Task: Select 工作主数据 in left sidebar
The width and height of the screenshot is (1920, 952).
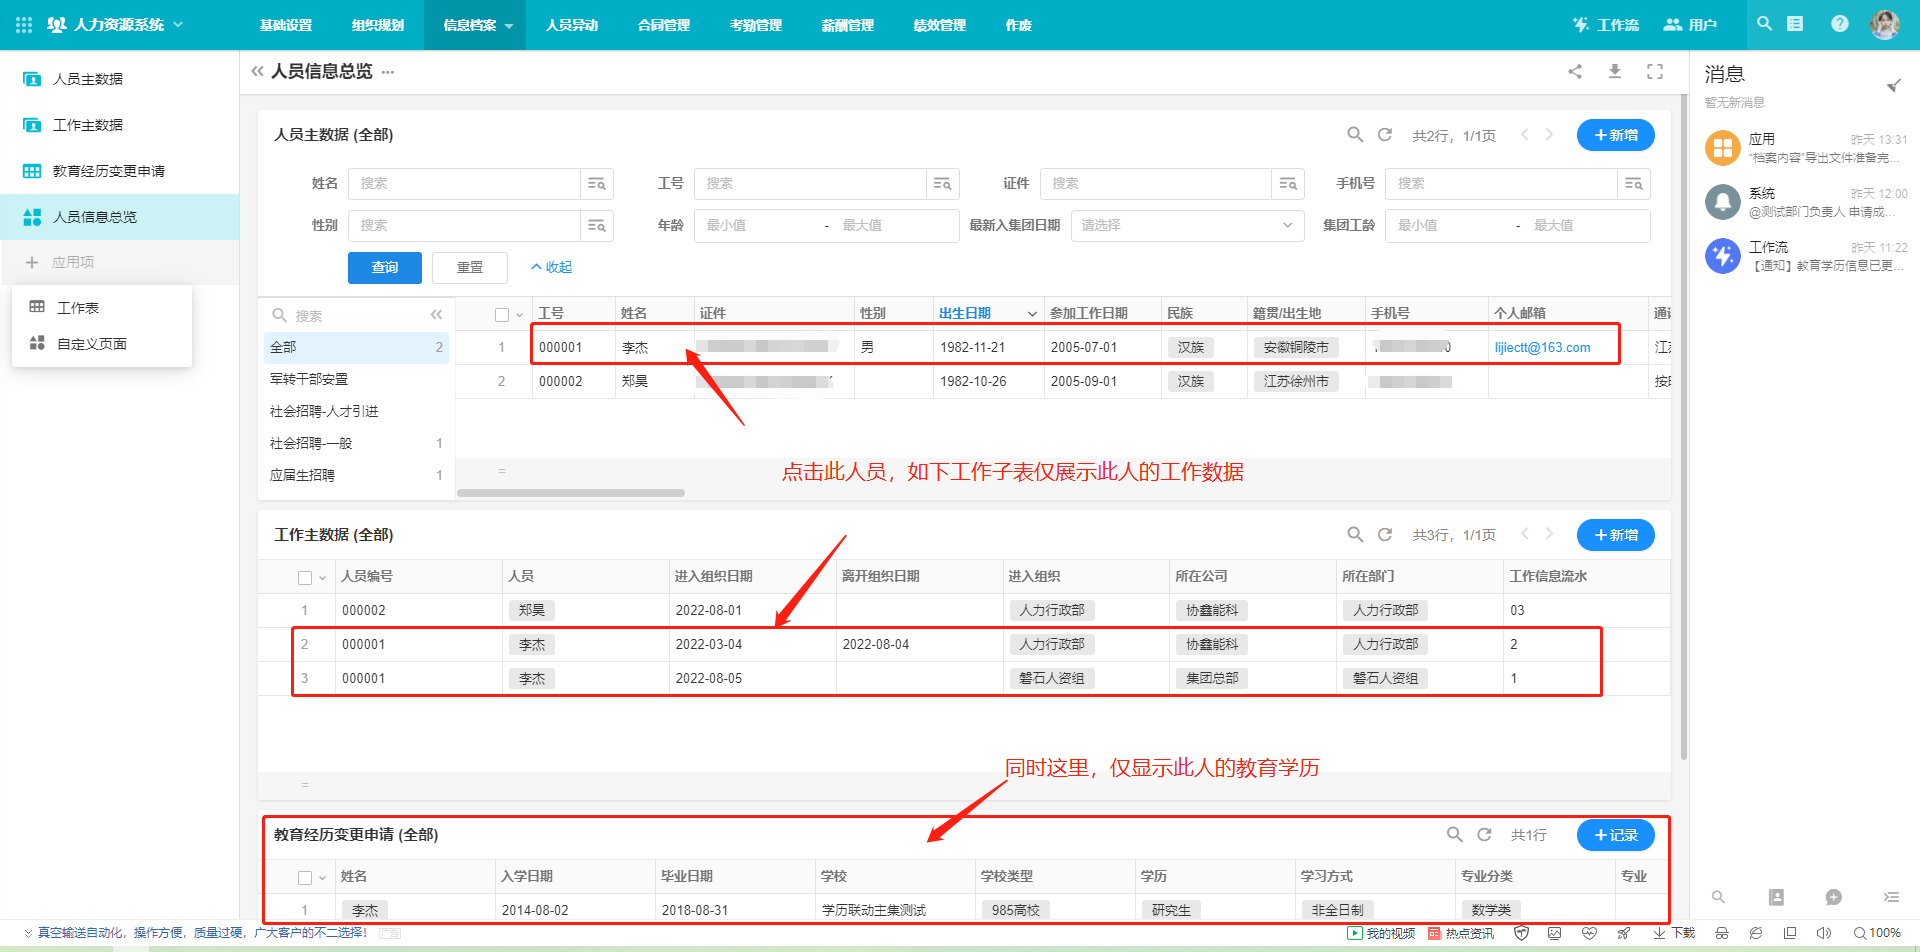Action: 88,125
